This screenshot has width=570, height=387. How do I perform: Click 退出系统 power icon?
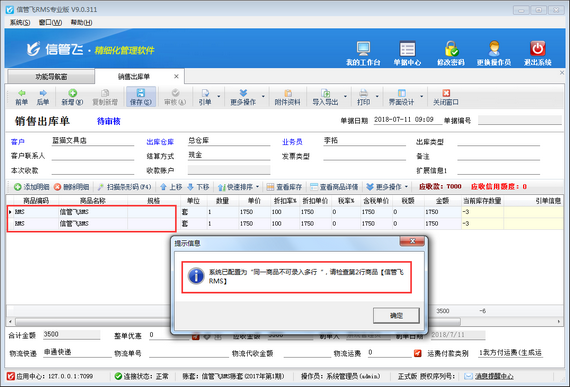(x=537, y=48)
